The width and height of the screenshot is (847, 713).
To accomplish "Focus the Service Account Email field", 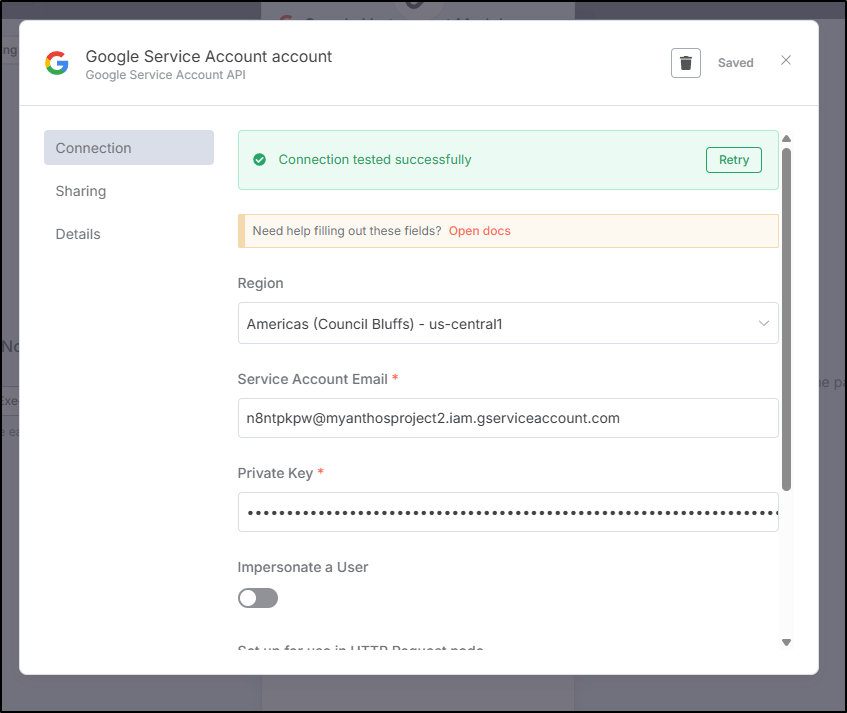I will pyautogui.click(x=508, y=418).
